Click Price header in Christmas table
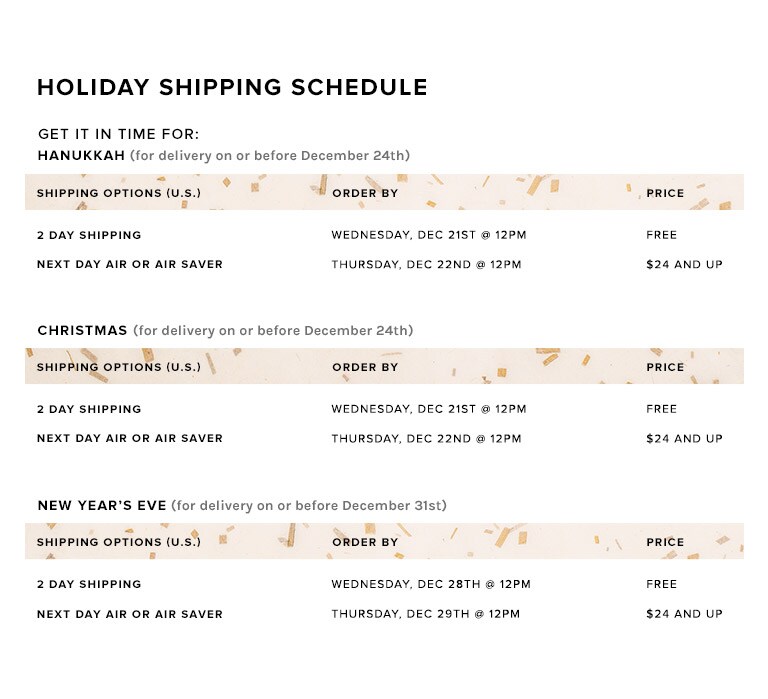This screenshot has width=768, height=699. pos(665,367)
